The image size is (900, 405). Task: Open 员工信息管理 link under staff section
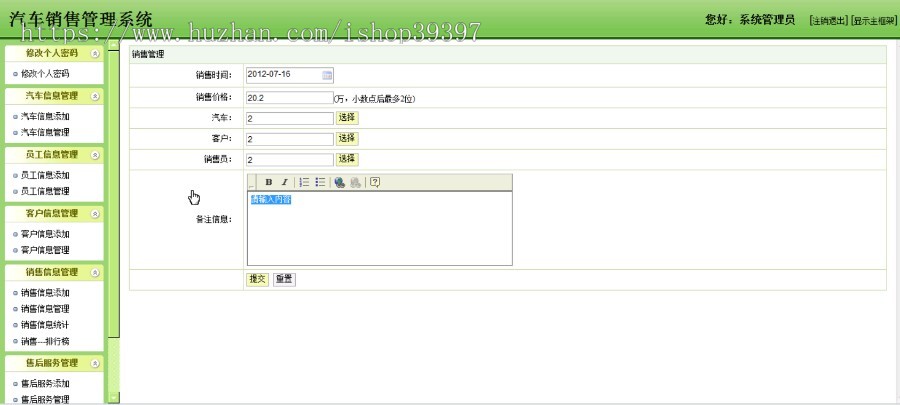[45, 191]
